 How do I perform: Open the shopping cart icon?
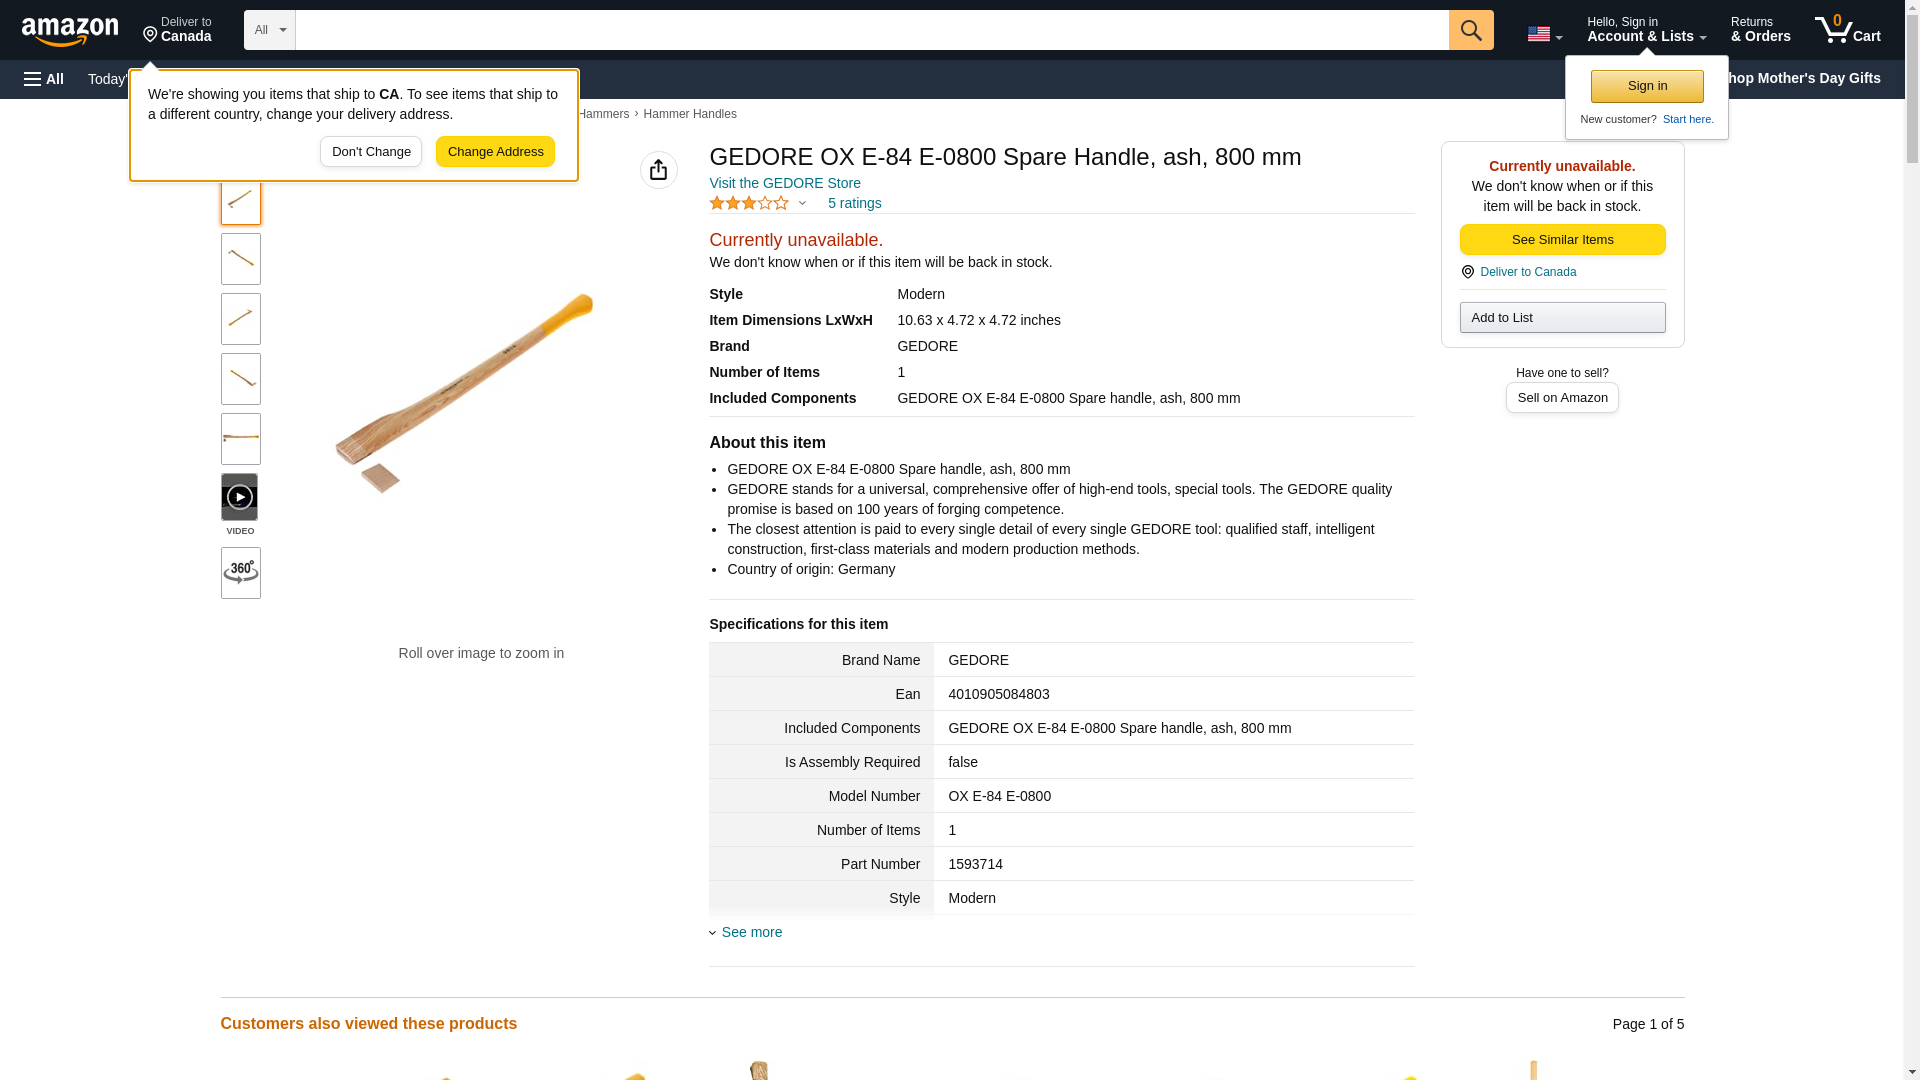[1847, 30]
